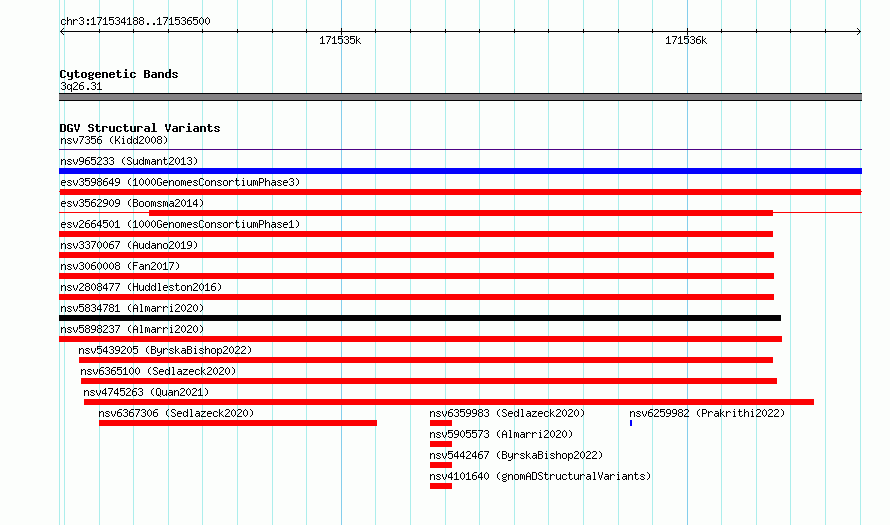Click the ruler's left end arrow
The width and height of the screenshot is (890, 525).
tap(62, 32)
